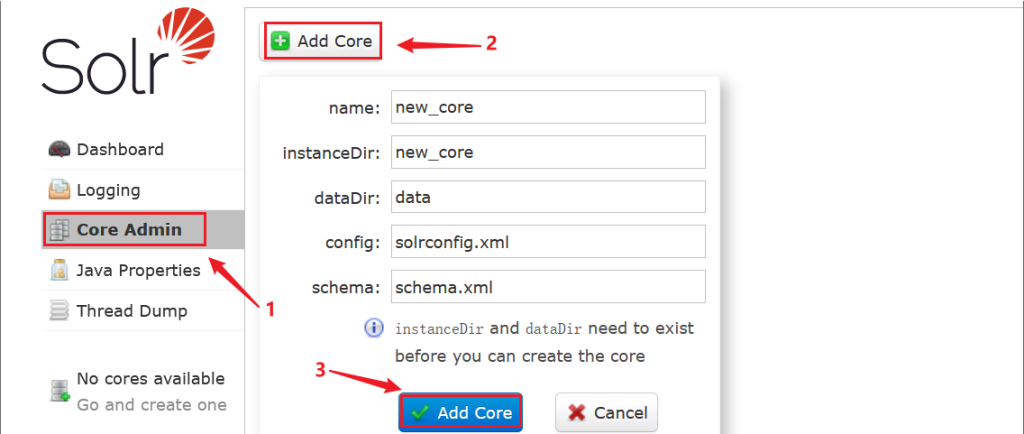
Task: Click the instanceDir text field
Action: coord(549,152)
